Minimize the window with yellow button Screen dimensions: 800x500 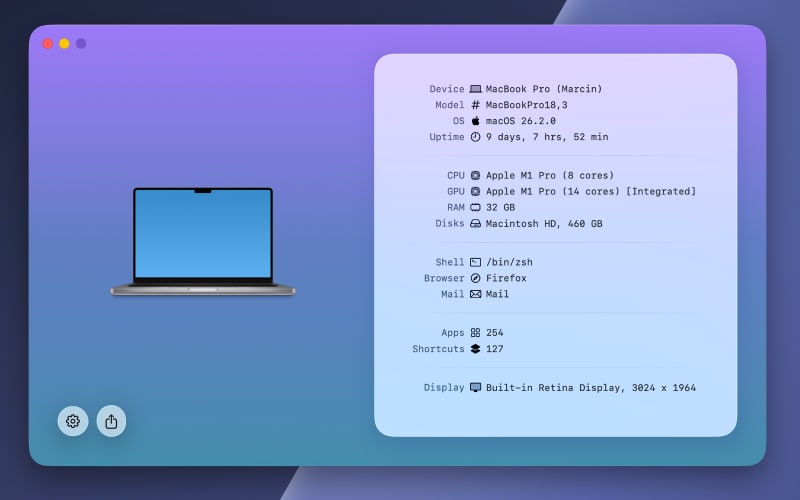coord(64,43)
